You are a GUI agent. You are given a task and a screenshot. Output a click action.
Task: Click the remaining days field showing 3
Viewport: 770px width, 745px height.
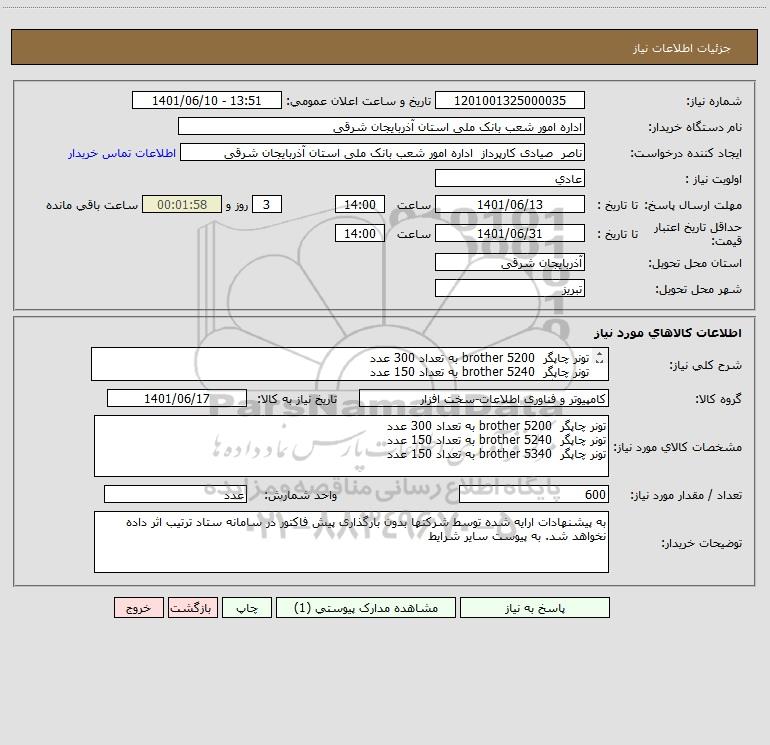267,204
